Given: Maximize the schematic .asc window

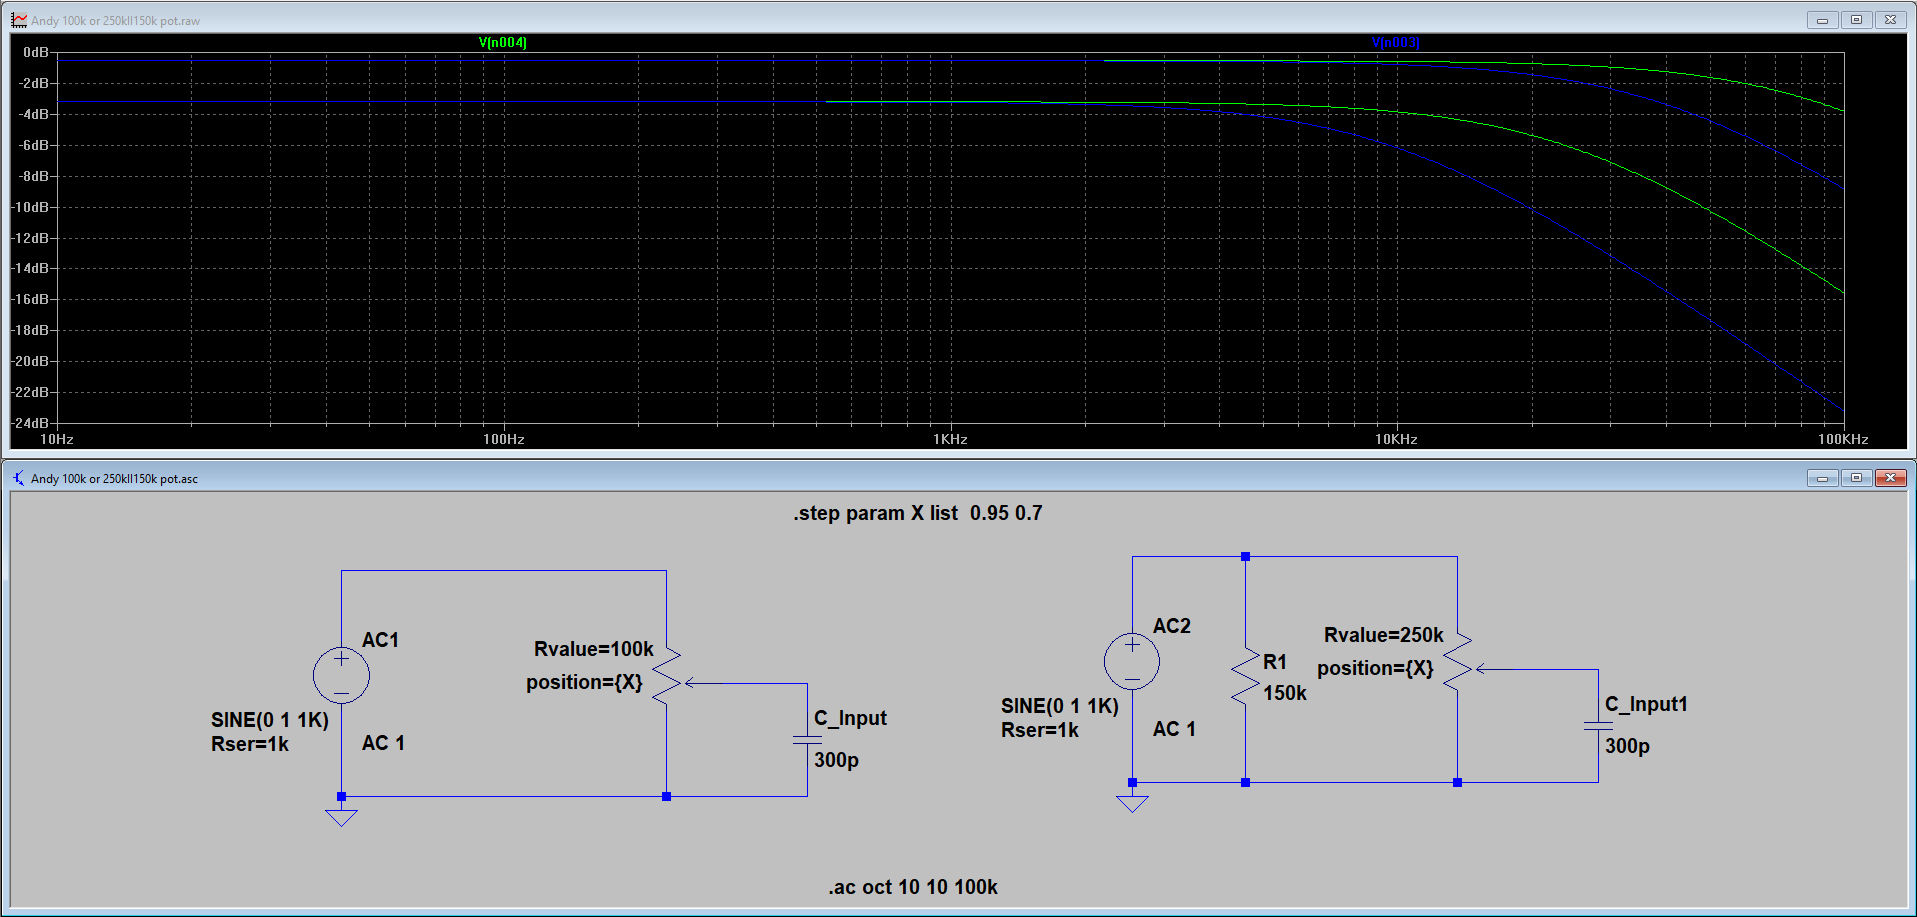Looking at the screenshot, I should (x=1856, y=478).
